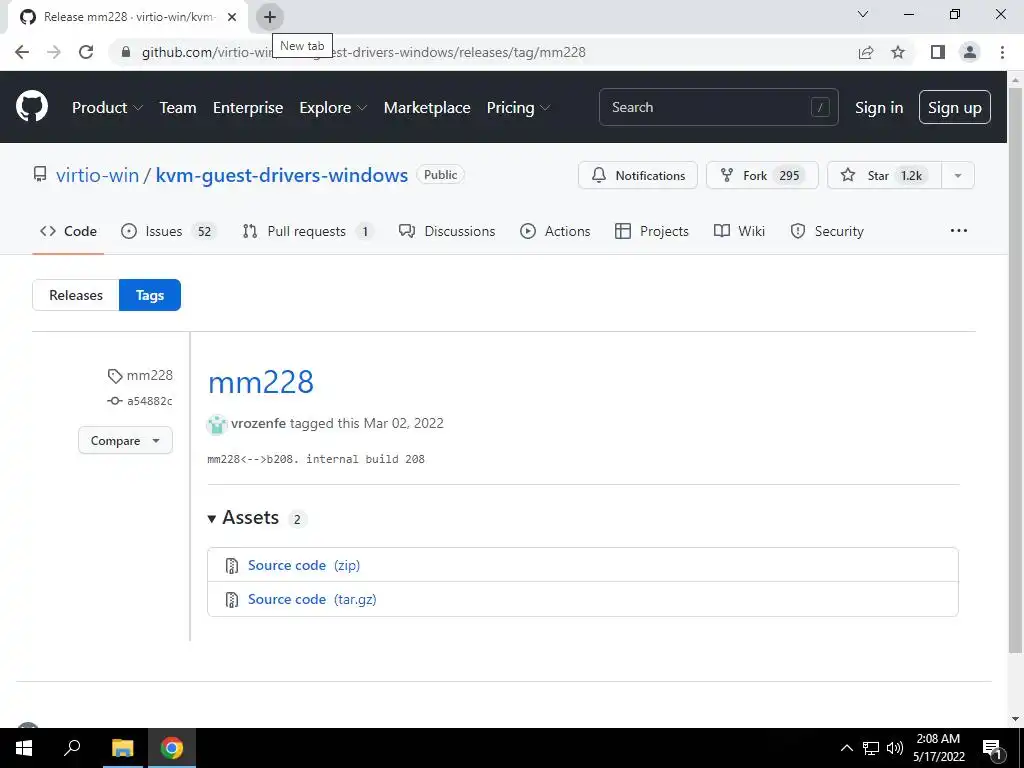Click the browser address bar URL
The width and height of the screenshot is (1024, 768).
364,52
